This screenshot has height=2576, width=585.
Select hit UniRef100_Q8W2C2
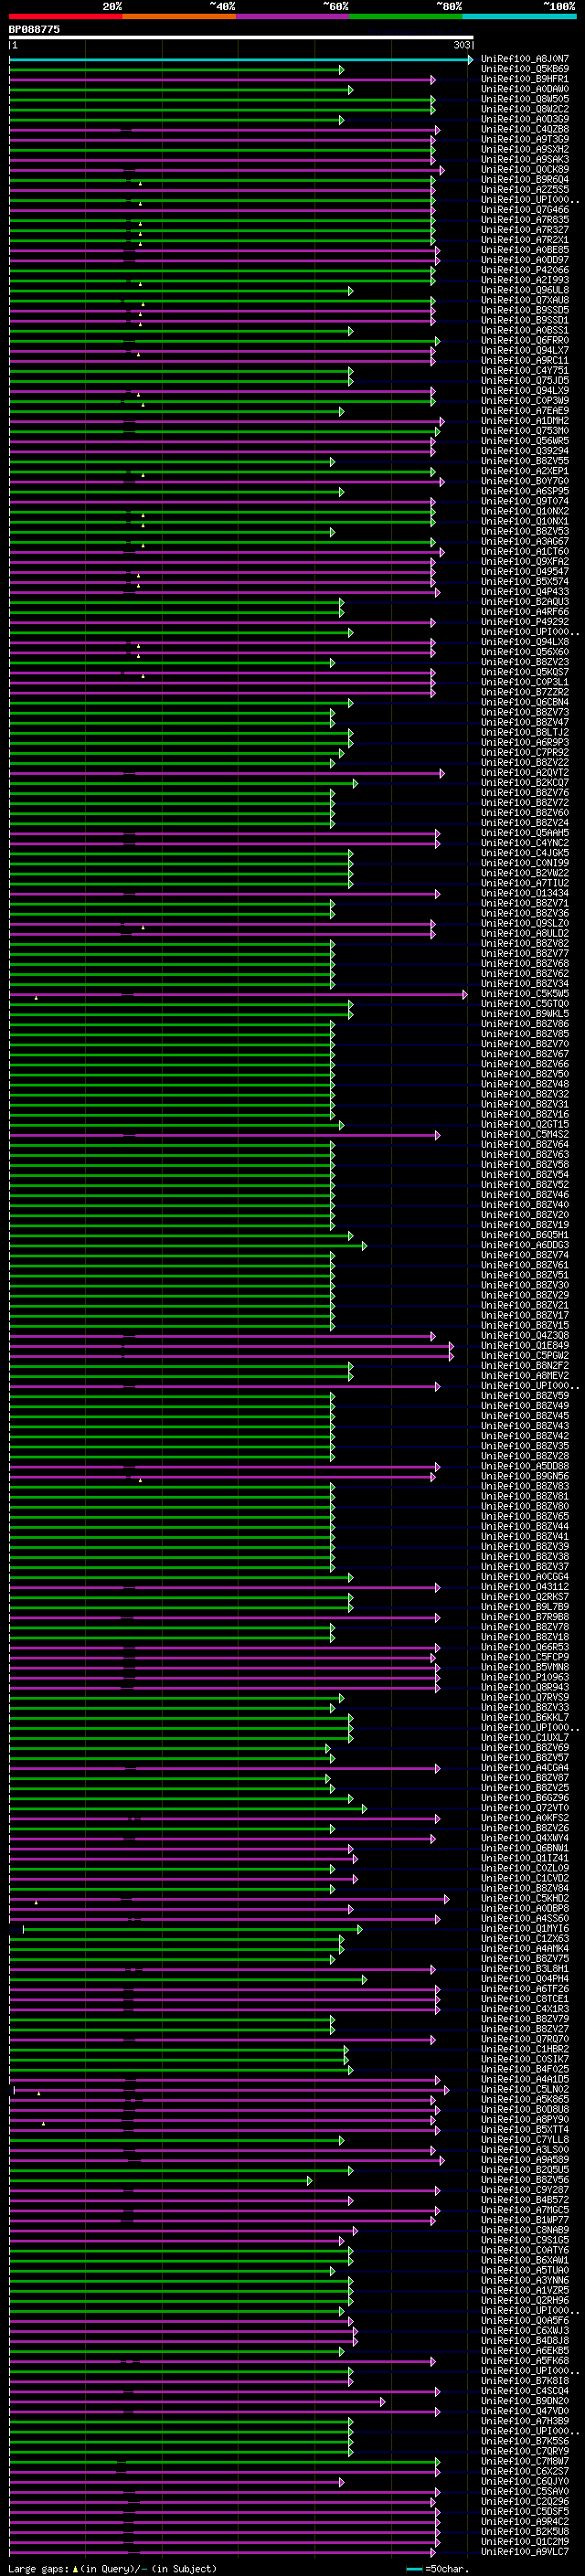click(x=524, y=109)
